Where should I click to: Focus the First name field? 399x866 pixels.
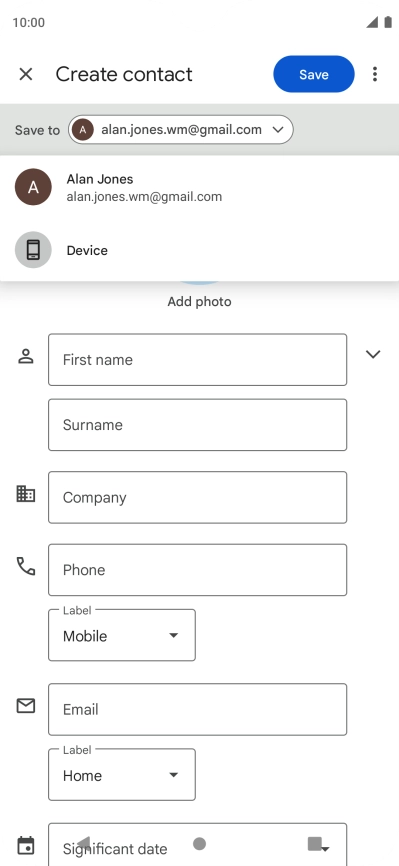pyautogui.click(x=197, y=360)
